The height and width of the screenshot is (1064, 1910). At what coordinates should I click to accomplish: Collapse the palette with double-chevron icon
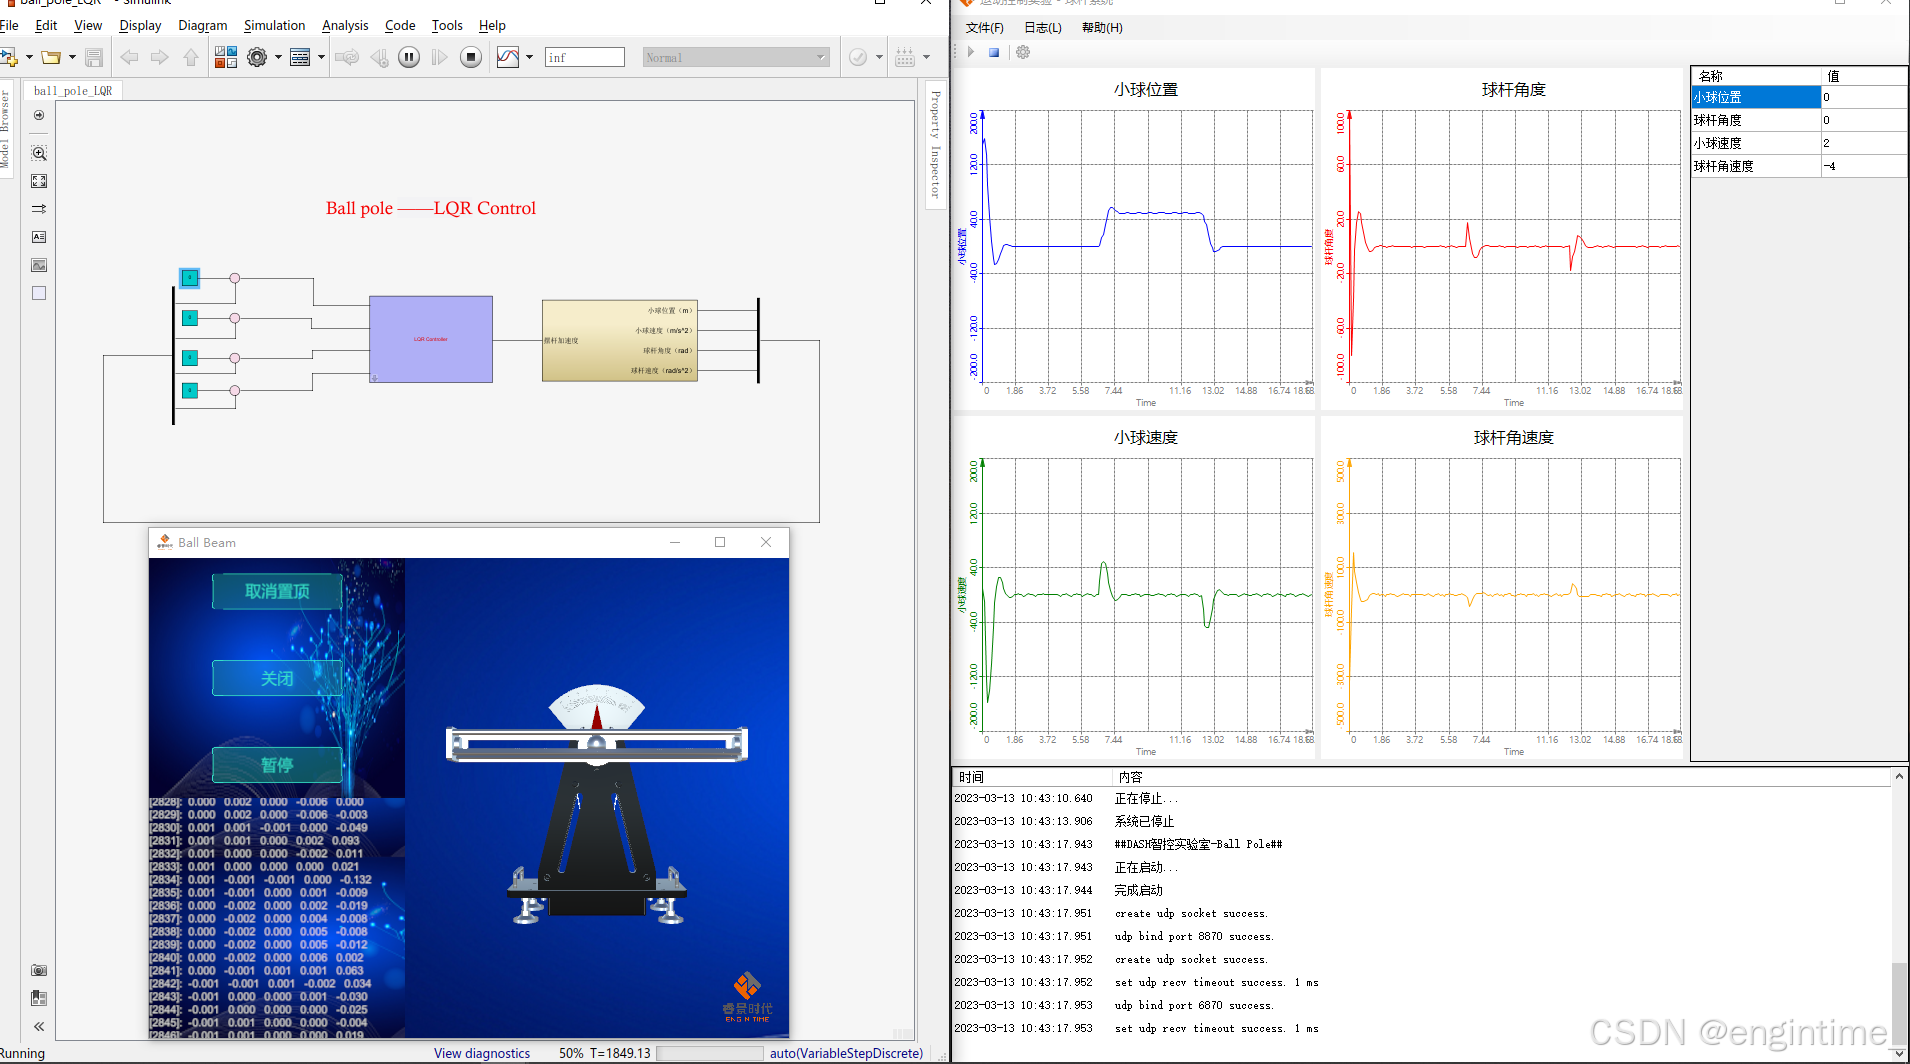(x=39, y=1026)
